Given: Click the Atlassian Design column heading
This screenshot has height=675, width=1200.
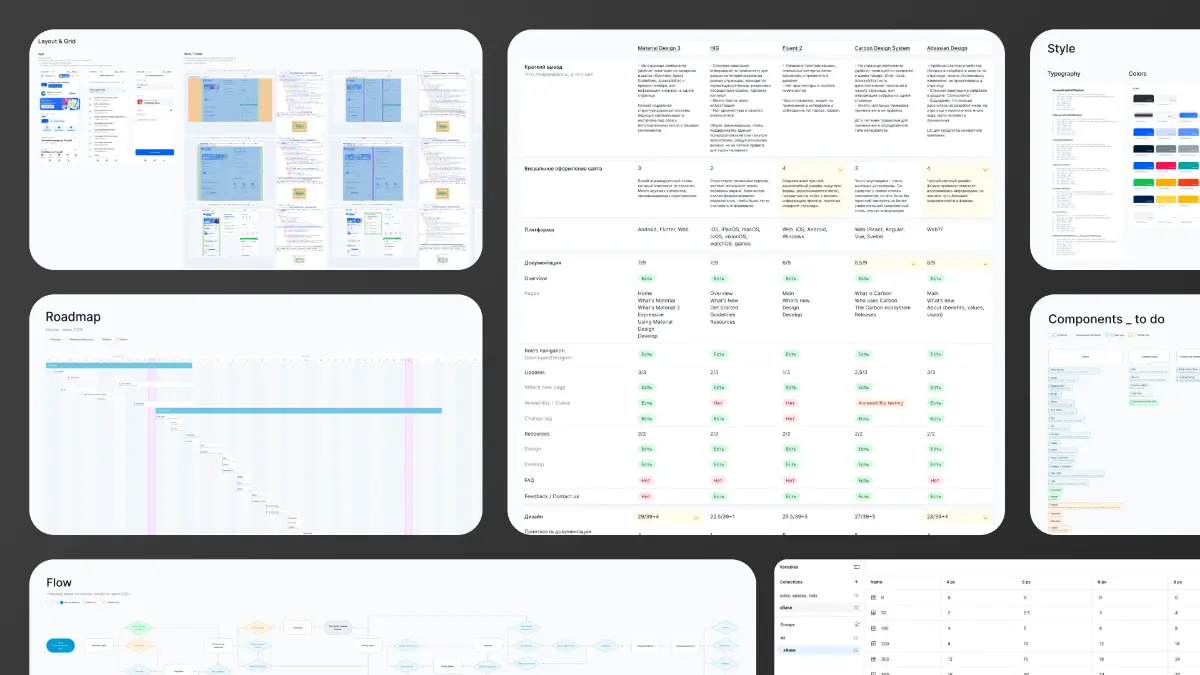Looking at the screenshot, I should [x=947, y=48].
